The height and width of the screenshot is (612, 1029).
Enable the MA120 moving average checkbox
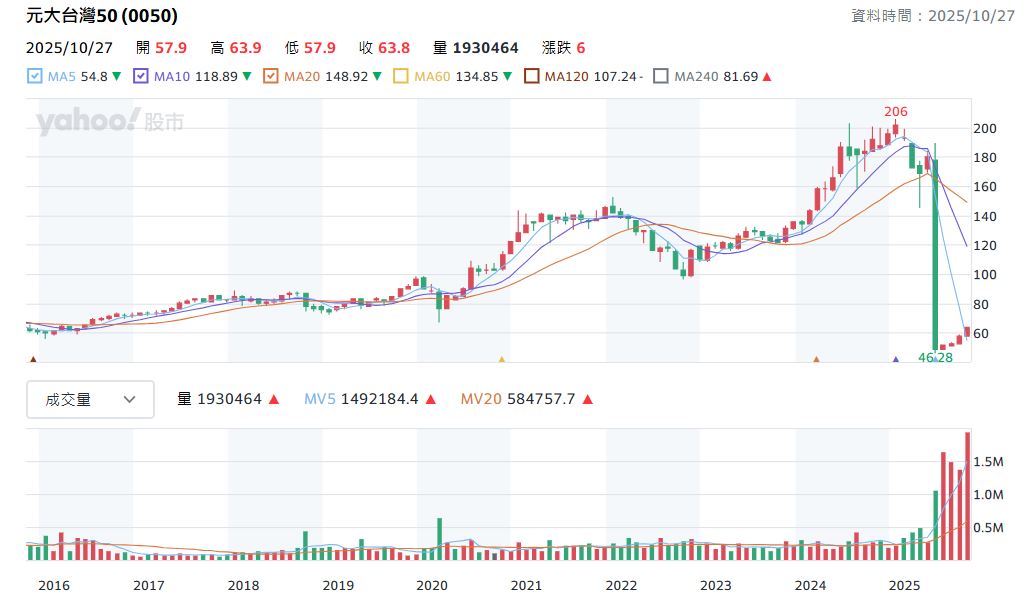(x=532, y=76)
